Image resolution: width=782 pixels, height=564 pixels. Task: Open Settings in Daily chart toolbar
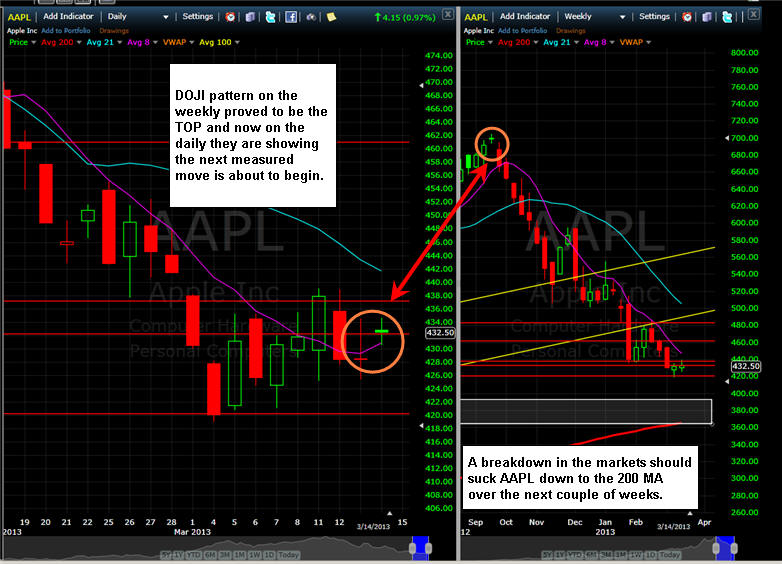tap(197, 16)
